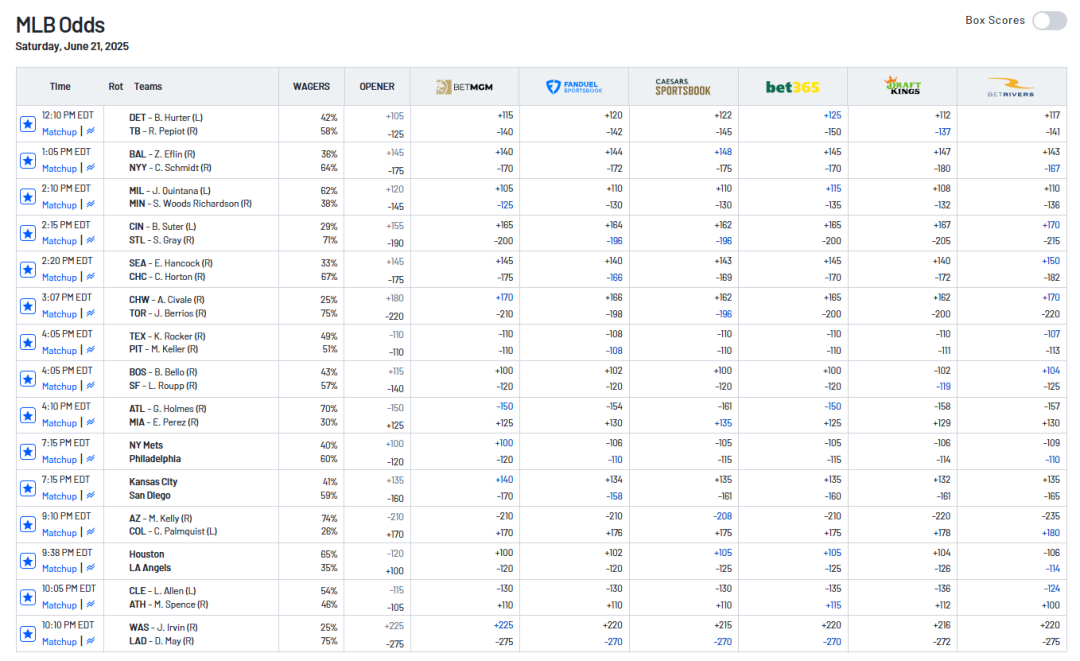Image resolution: width=1080 pixels, height=661 pixels.
Task: Click the BetRivers logo header
Action: [x=1011, y=87]
